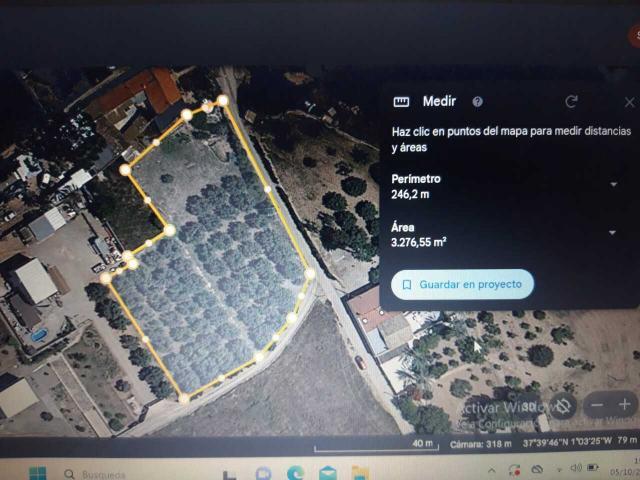Open the Mail app from the taskbar
Screen dimensions: 640x480
pos(328,473)
